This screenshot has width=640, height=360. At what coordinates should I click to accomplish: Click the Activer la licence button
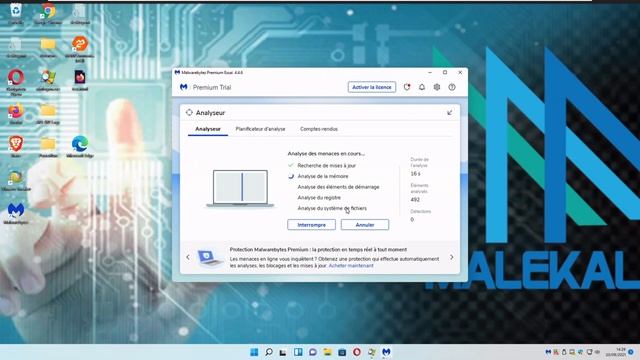371,87
